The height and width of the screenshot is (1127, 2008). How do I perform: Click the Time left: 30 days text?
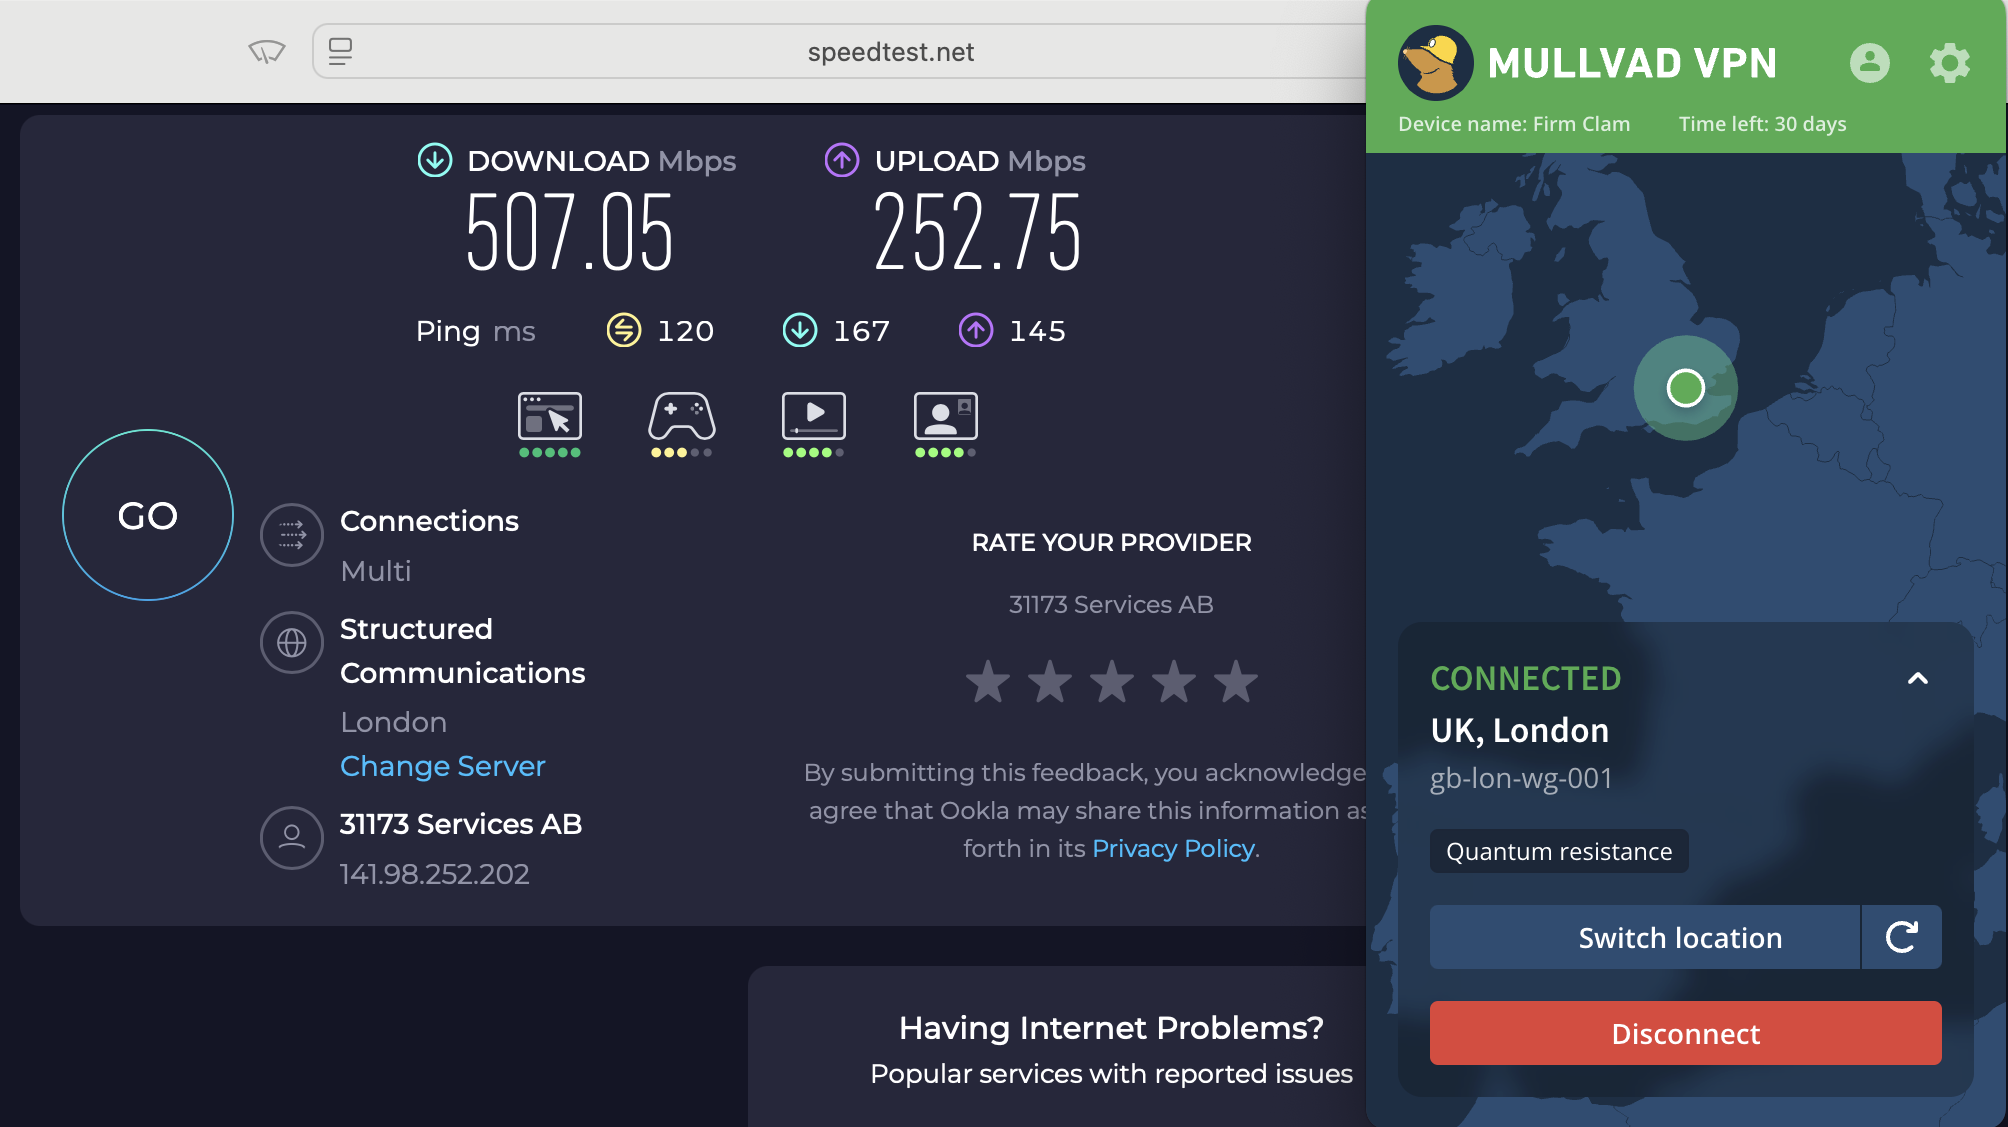coord(1763,124)
